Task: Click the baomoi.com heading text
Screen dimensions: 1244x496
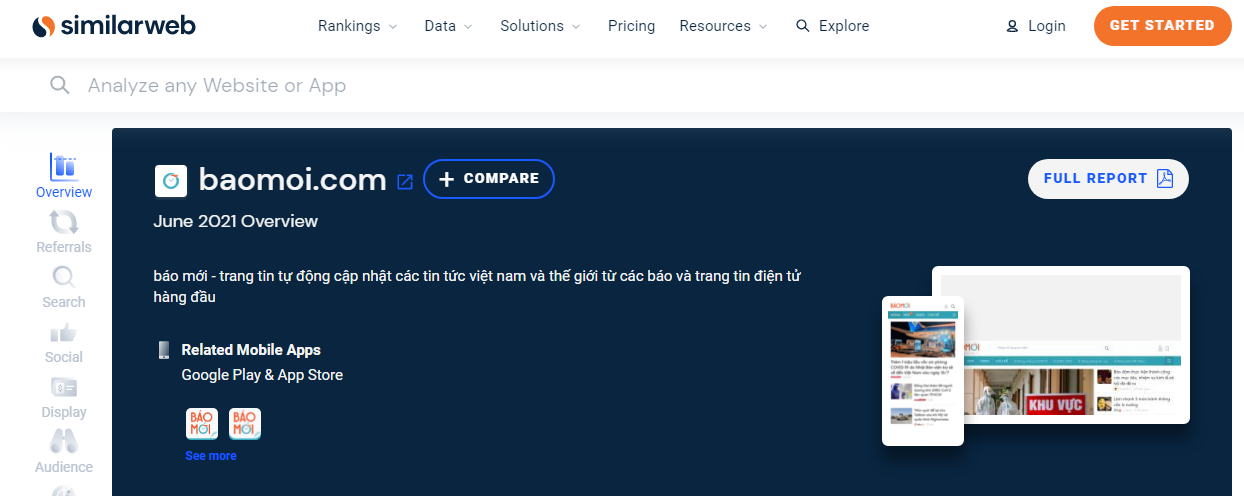Action: [x=292, y=180]
